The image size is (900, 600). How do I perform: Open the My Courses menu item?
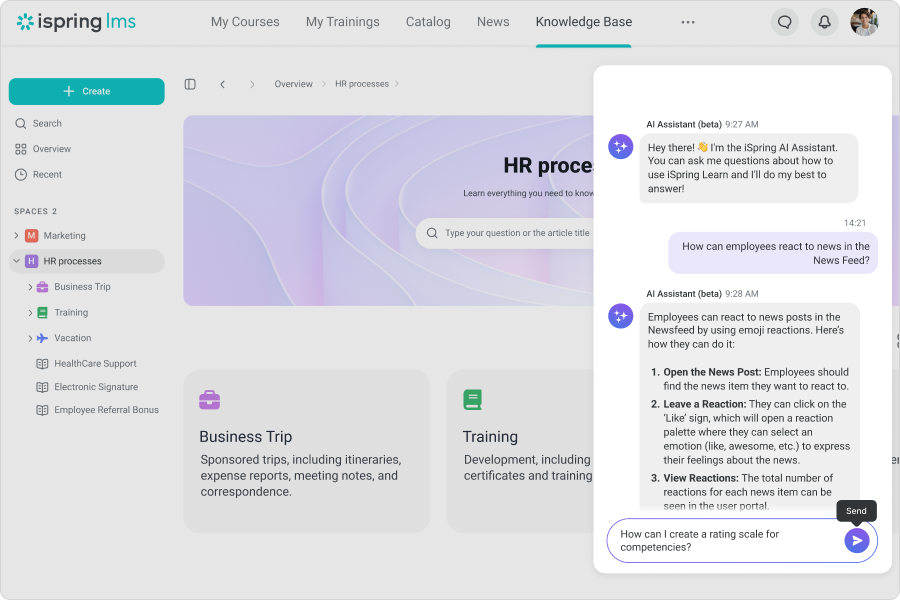pyautogui.click(x=245, y=21)
